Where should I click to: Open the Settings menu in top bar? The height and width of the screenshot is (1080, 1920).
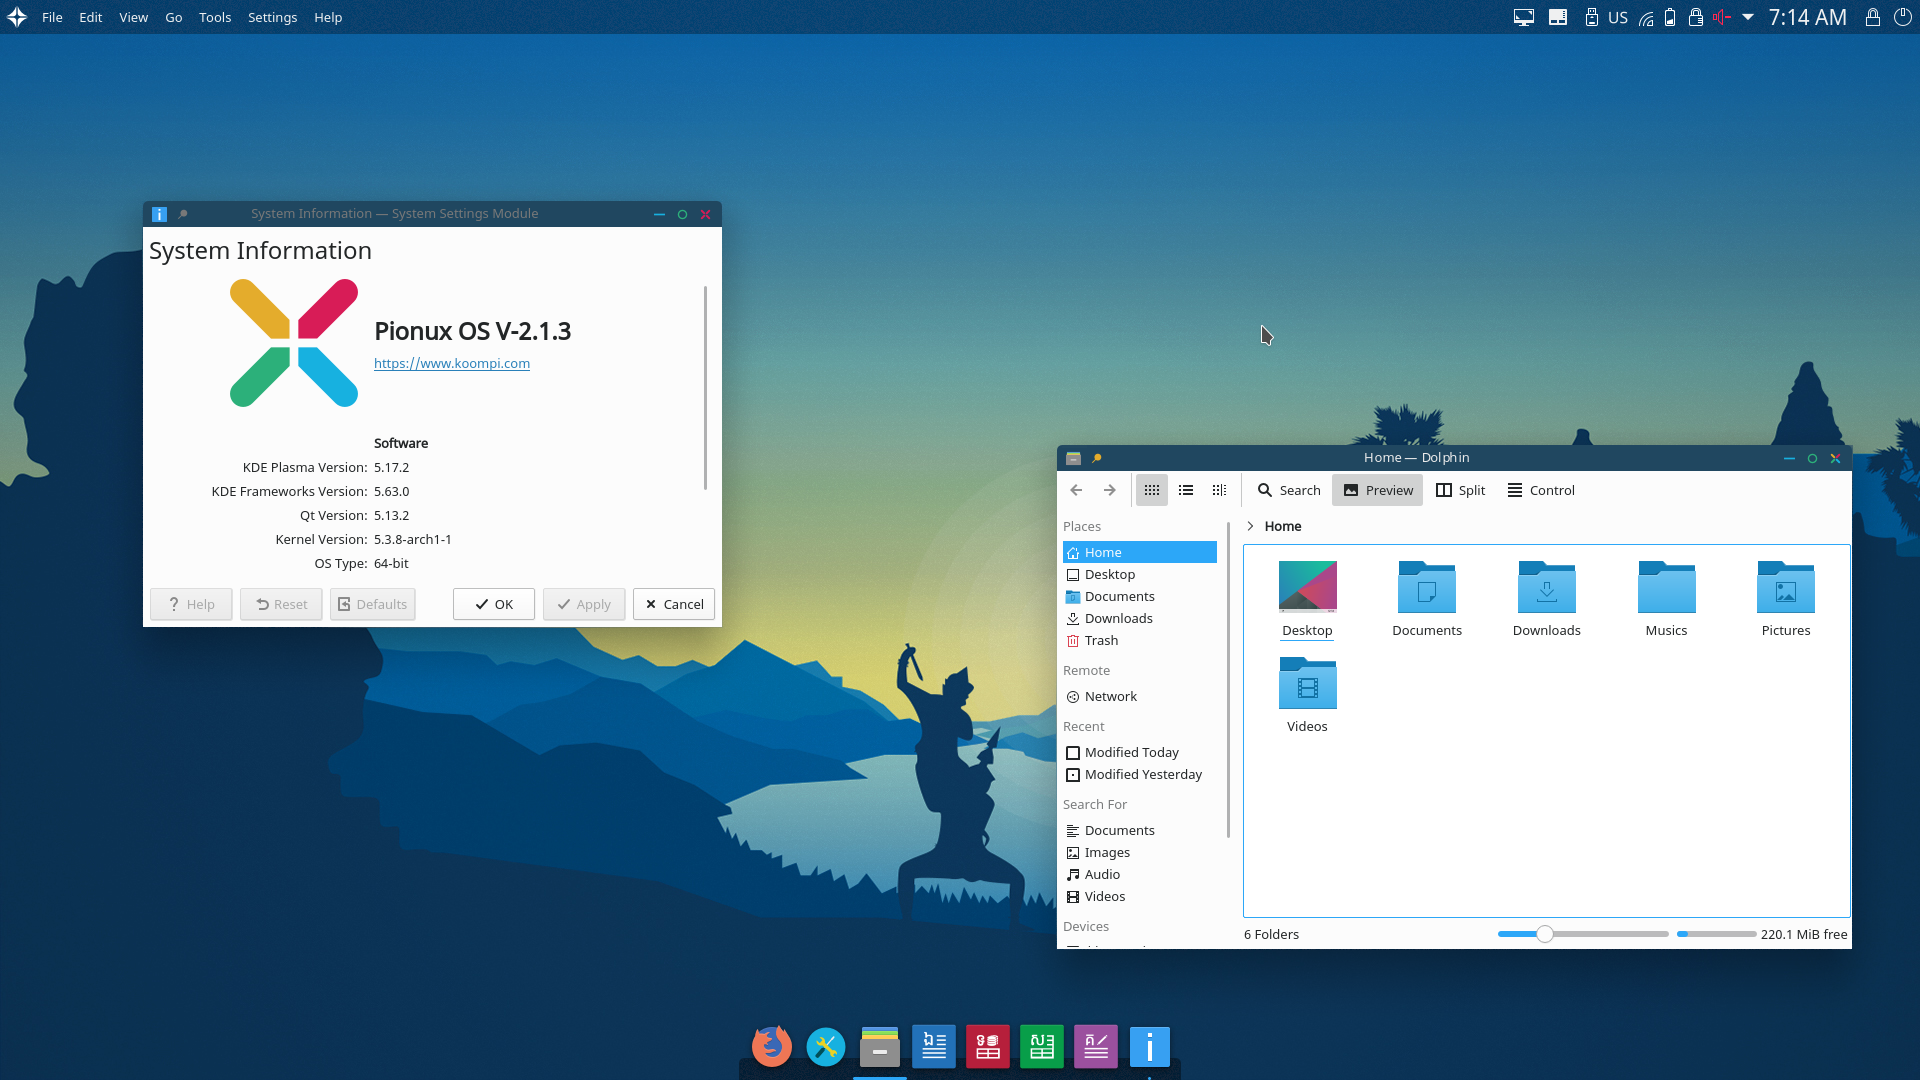coord(272,17)
